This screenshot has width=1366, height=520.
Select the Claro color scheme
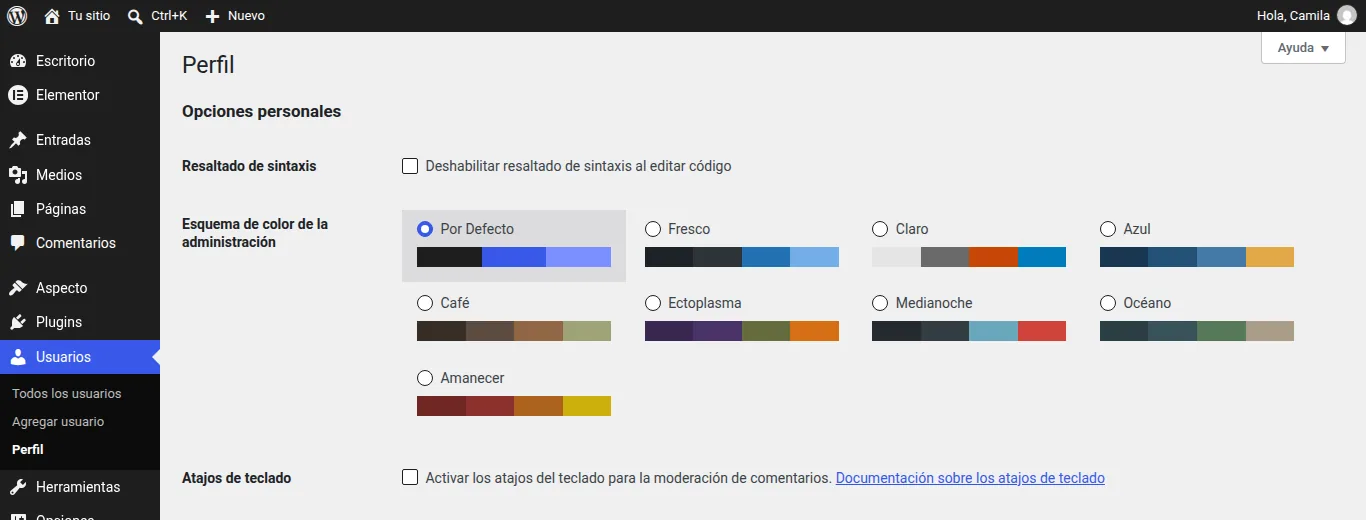point(880,229)
